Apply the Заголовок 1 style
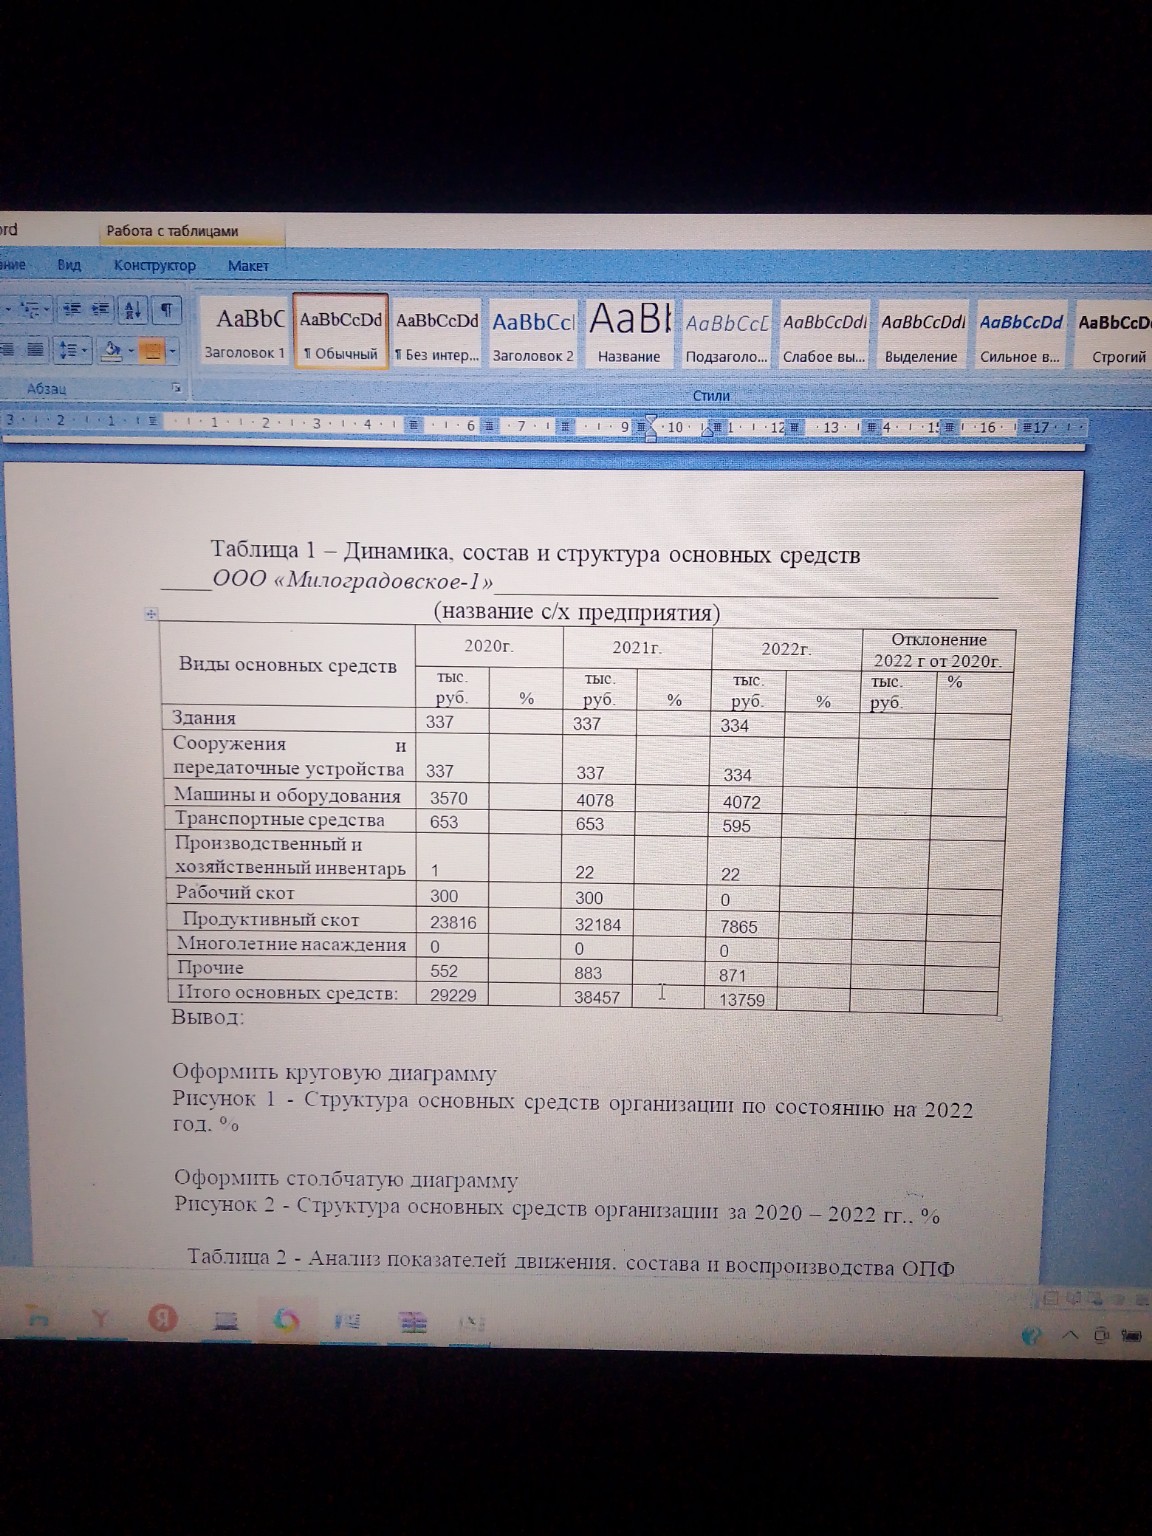This screenshot has height=1536, width=1152. 245,332
